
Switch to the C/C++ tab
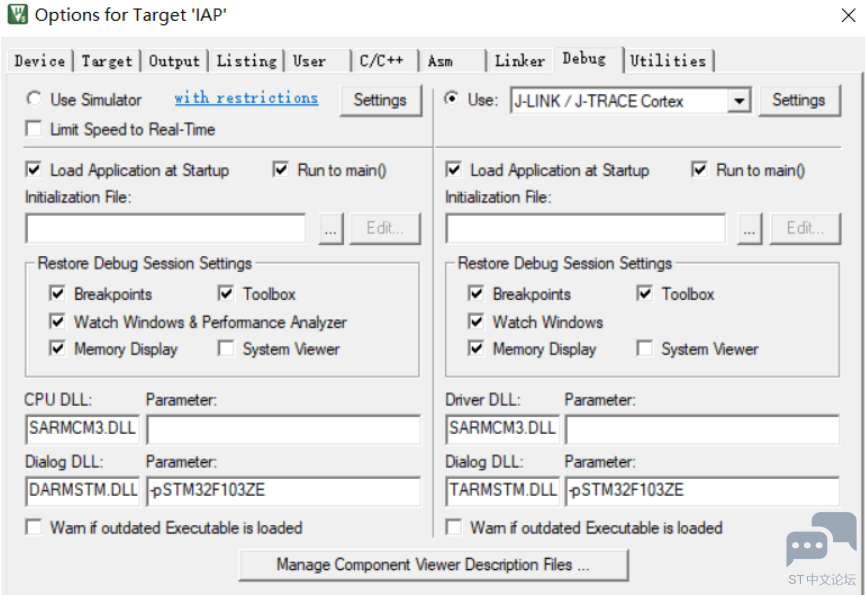385,61
